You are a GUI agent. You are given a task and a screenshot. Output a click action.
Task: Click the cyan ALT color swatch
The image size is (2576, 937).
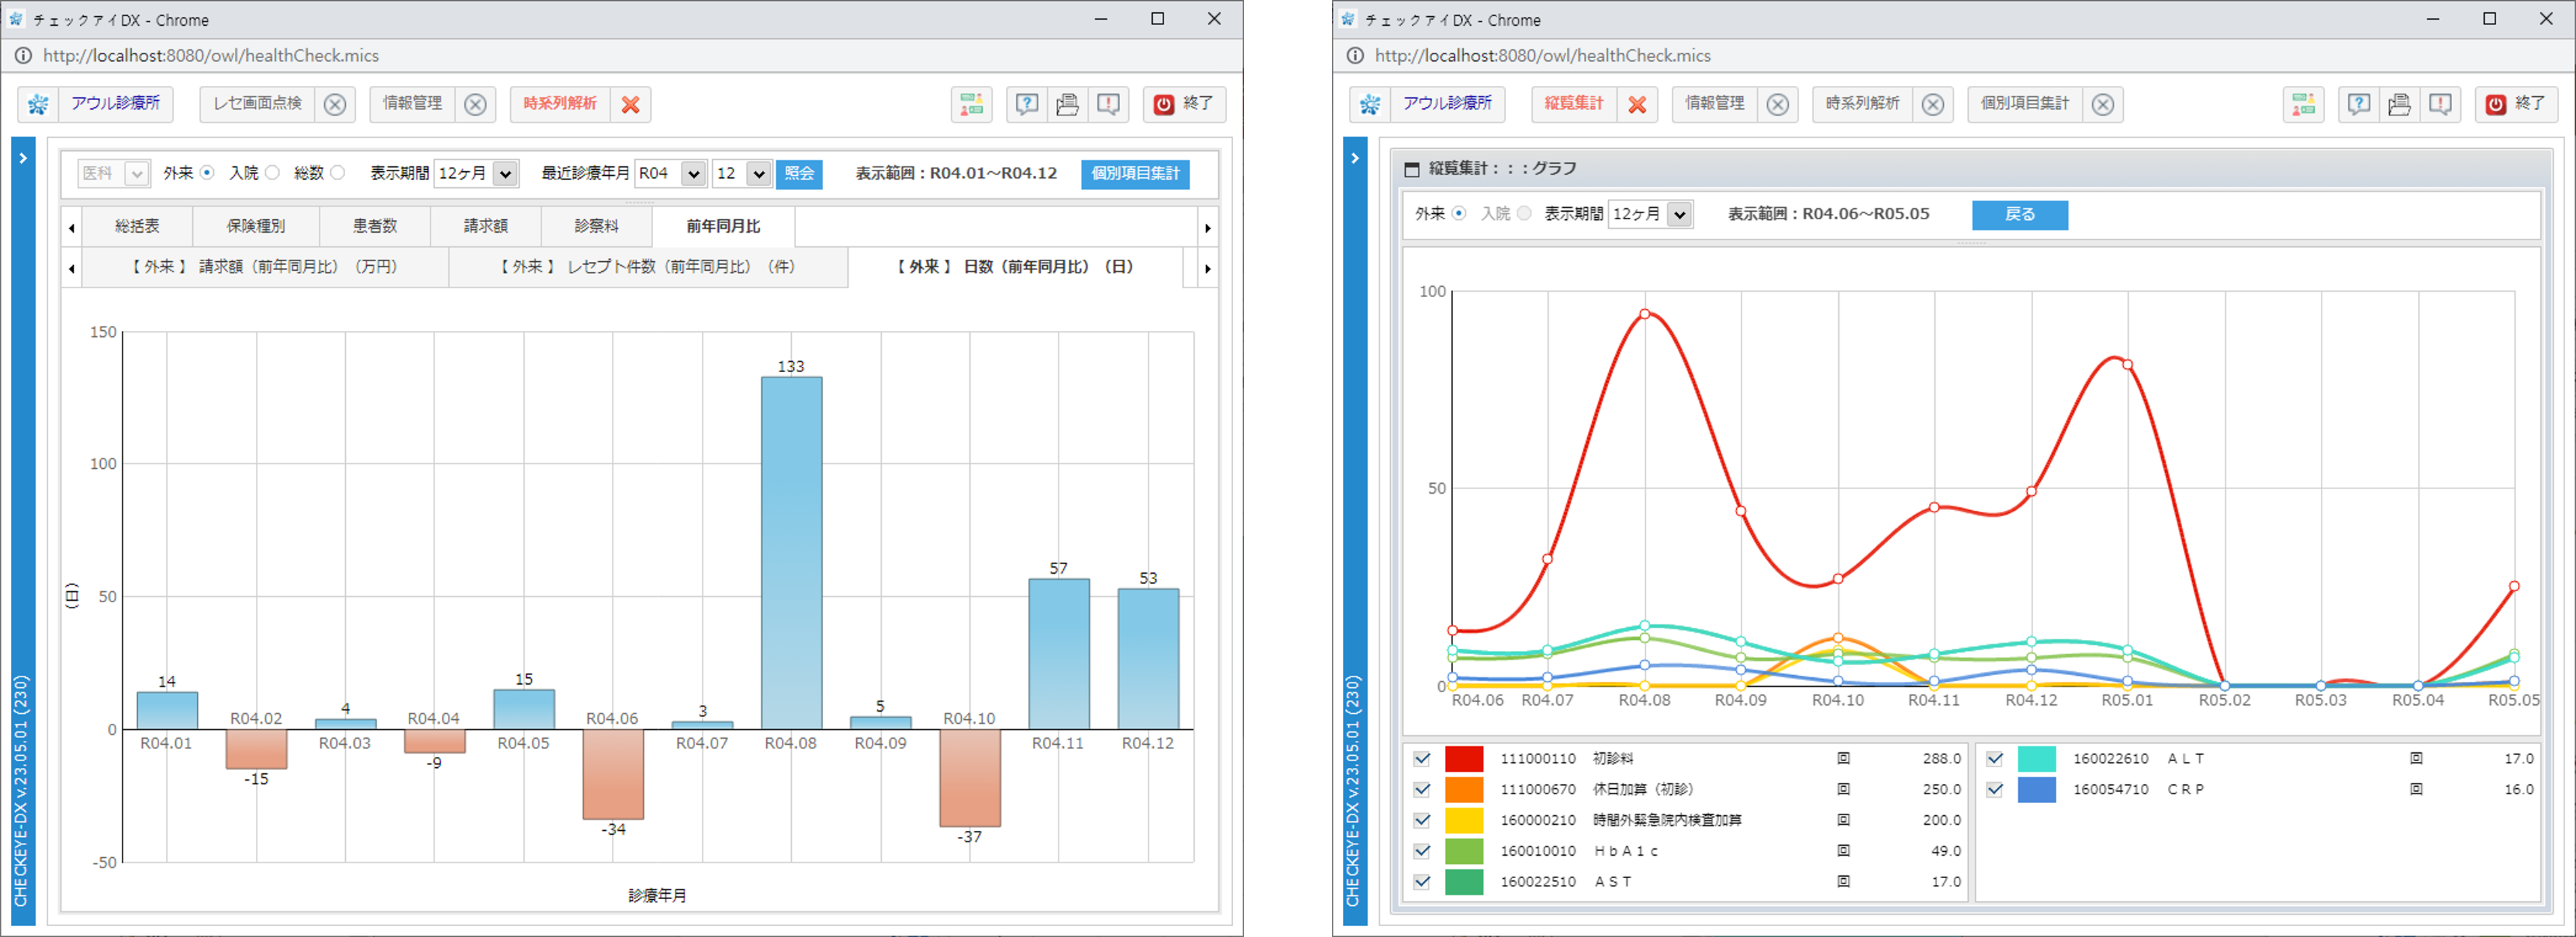click(2037, 759)
